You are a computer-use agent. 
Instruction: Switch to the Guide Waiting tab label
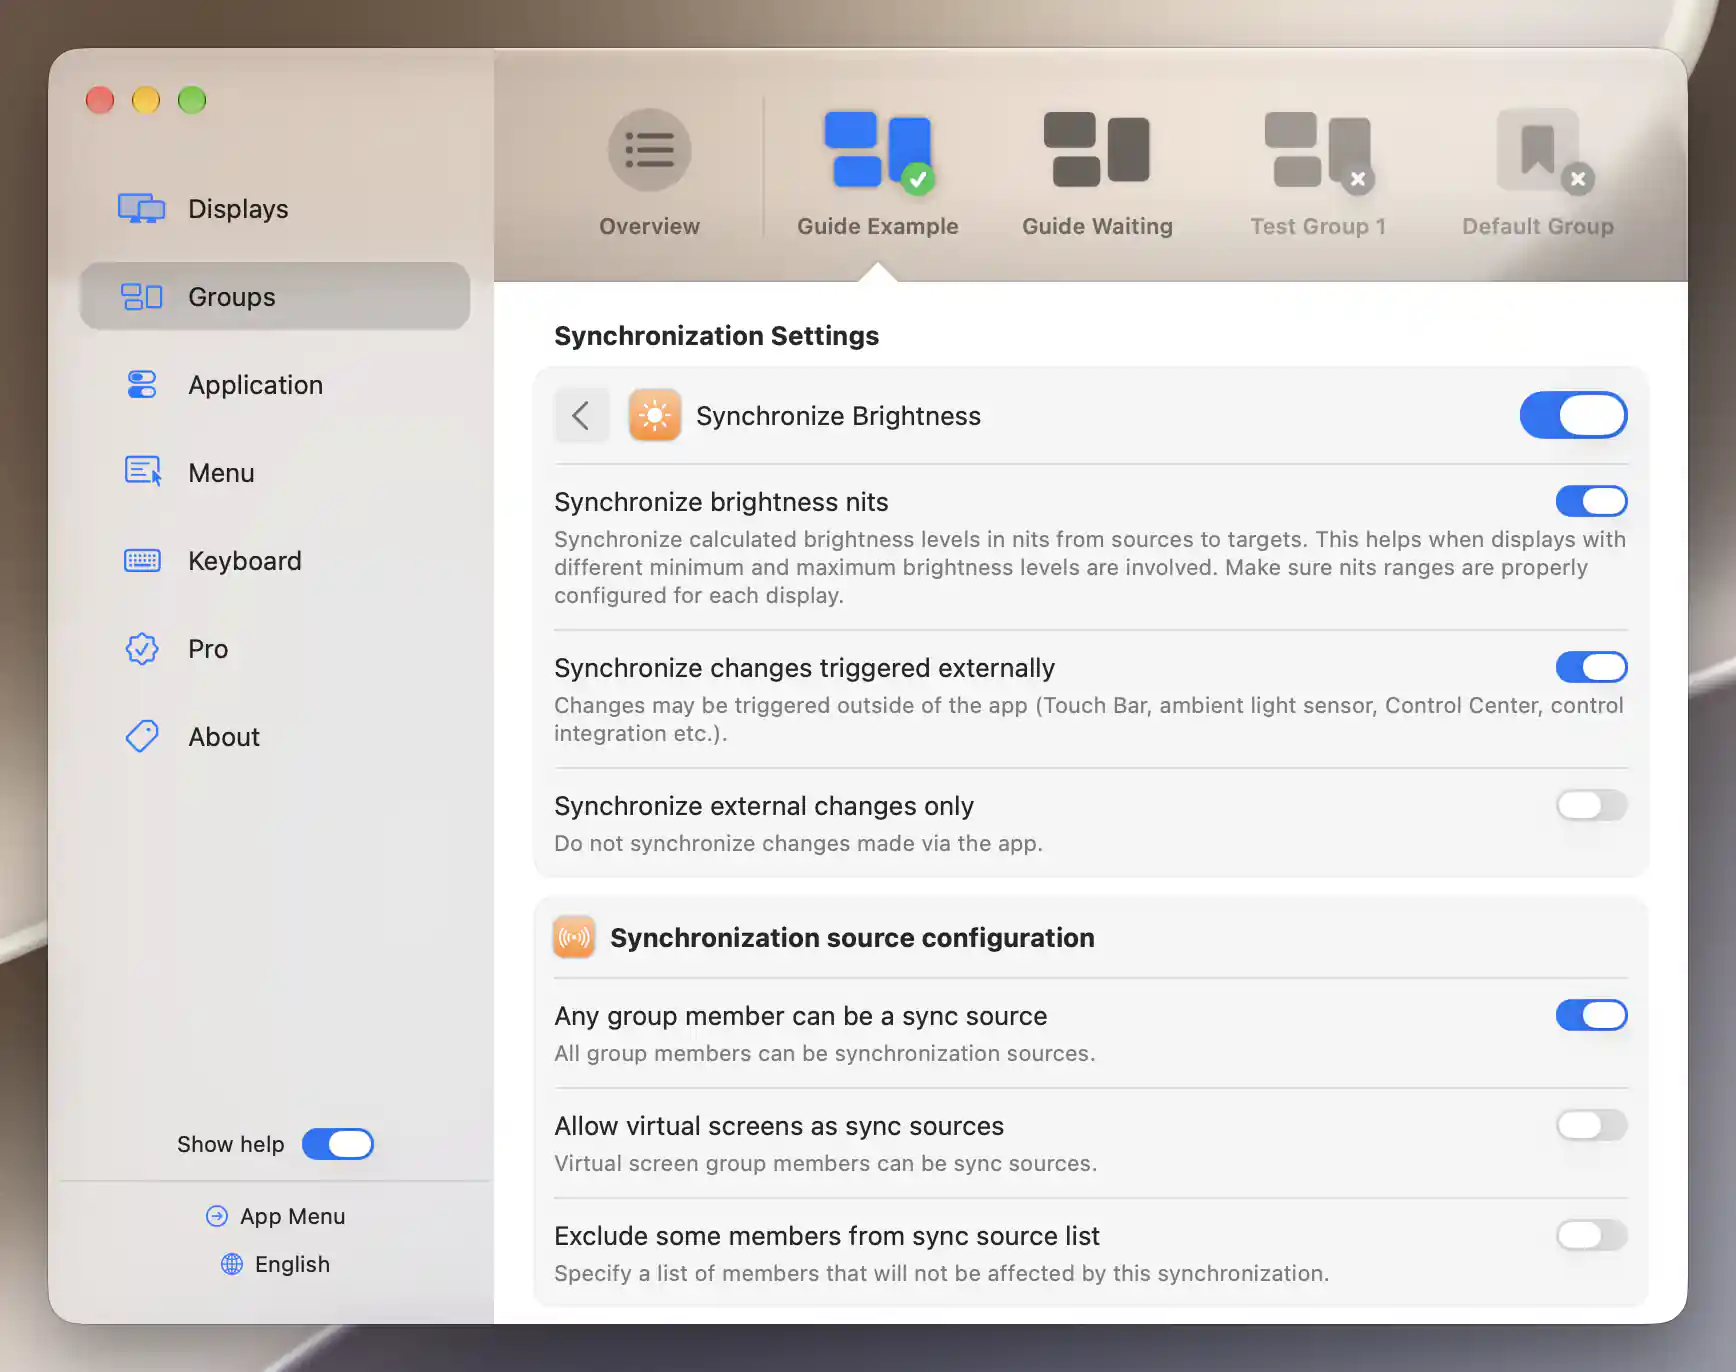pyautogui.click(x=1097, y=226)
